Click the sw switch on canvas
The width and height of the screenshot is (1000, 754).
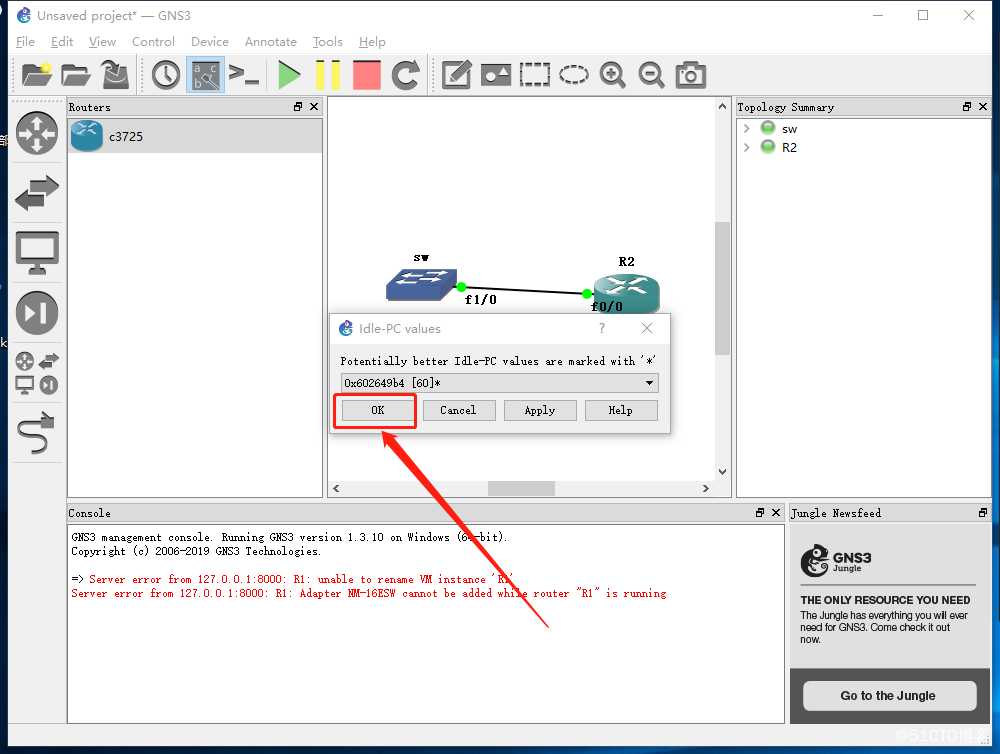tap(421, 285)
